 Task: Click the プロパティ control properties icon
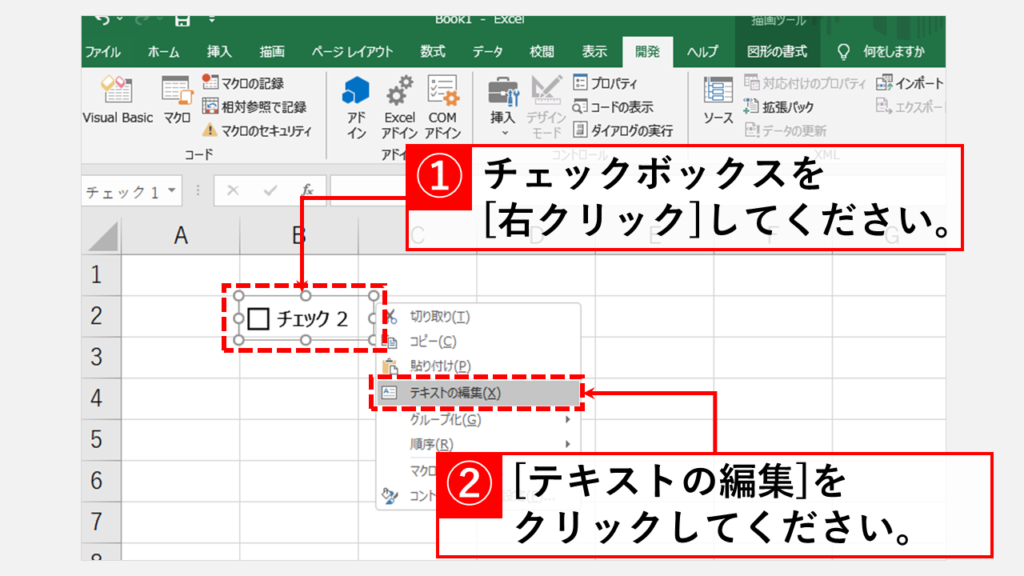605,83
